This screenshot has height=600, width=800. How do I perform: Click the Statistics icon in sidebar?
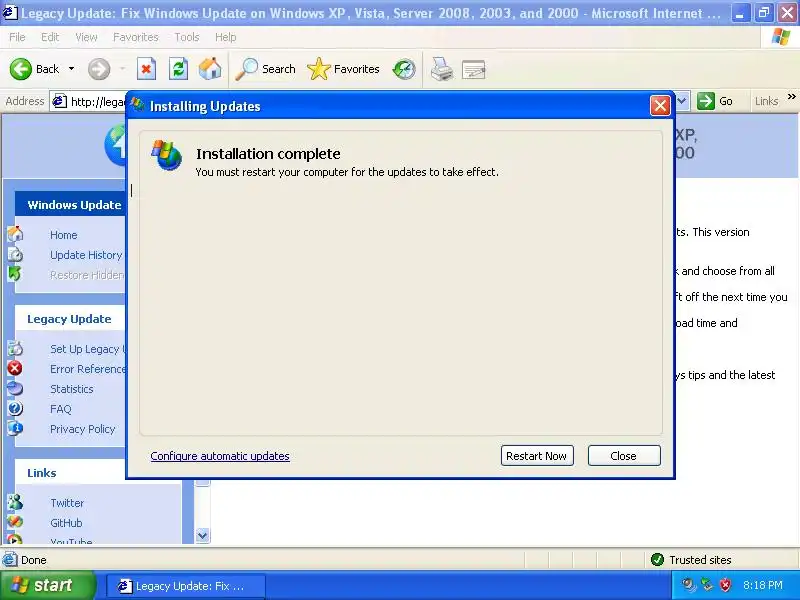click(15, 388)
